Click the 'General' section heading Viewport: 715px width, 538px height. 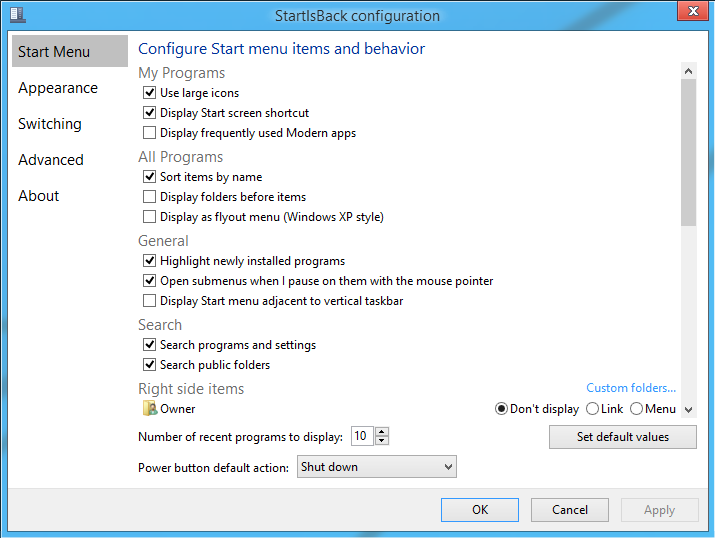163,240
